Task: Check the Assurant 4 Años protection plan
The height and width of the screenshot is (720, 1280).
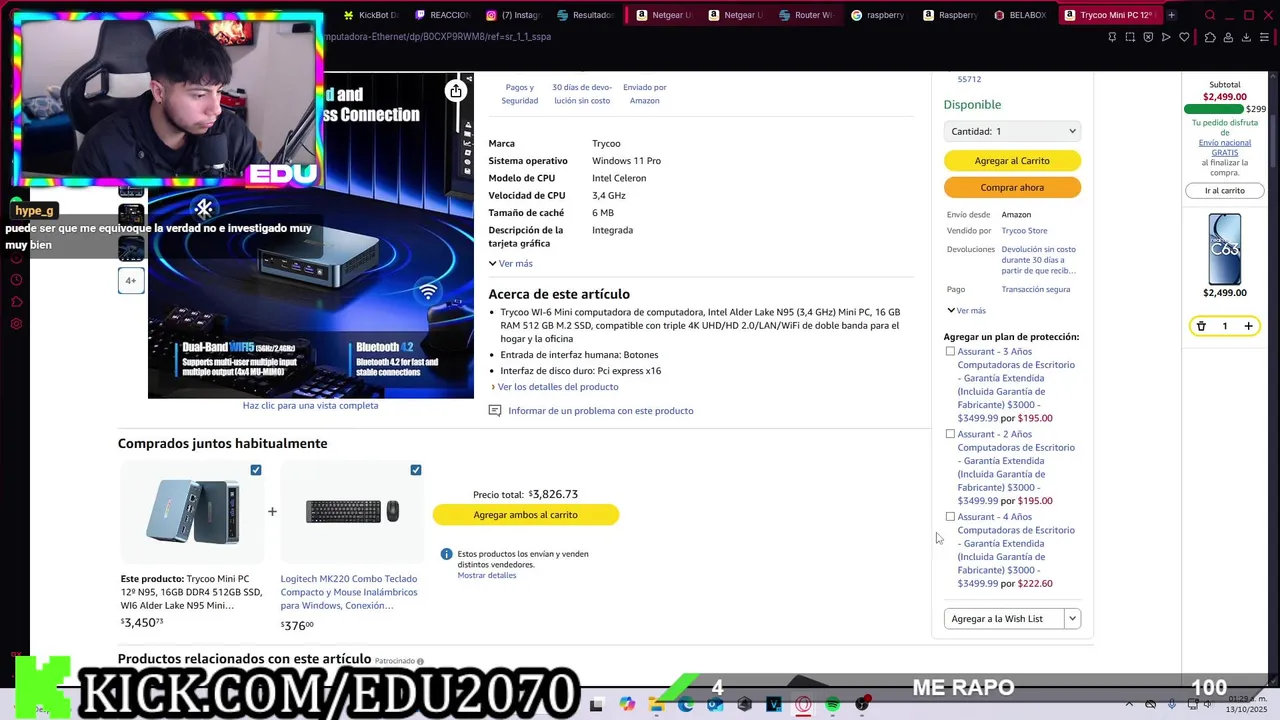Action: click(950, 517)
